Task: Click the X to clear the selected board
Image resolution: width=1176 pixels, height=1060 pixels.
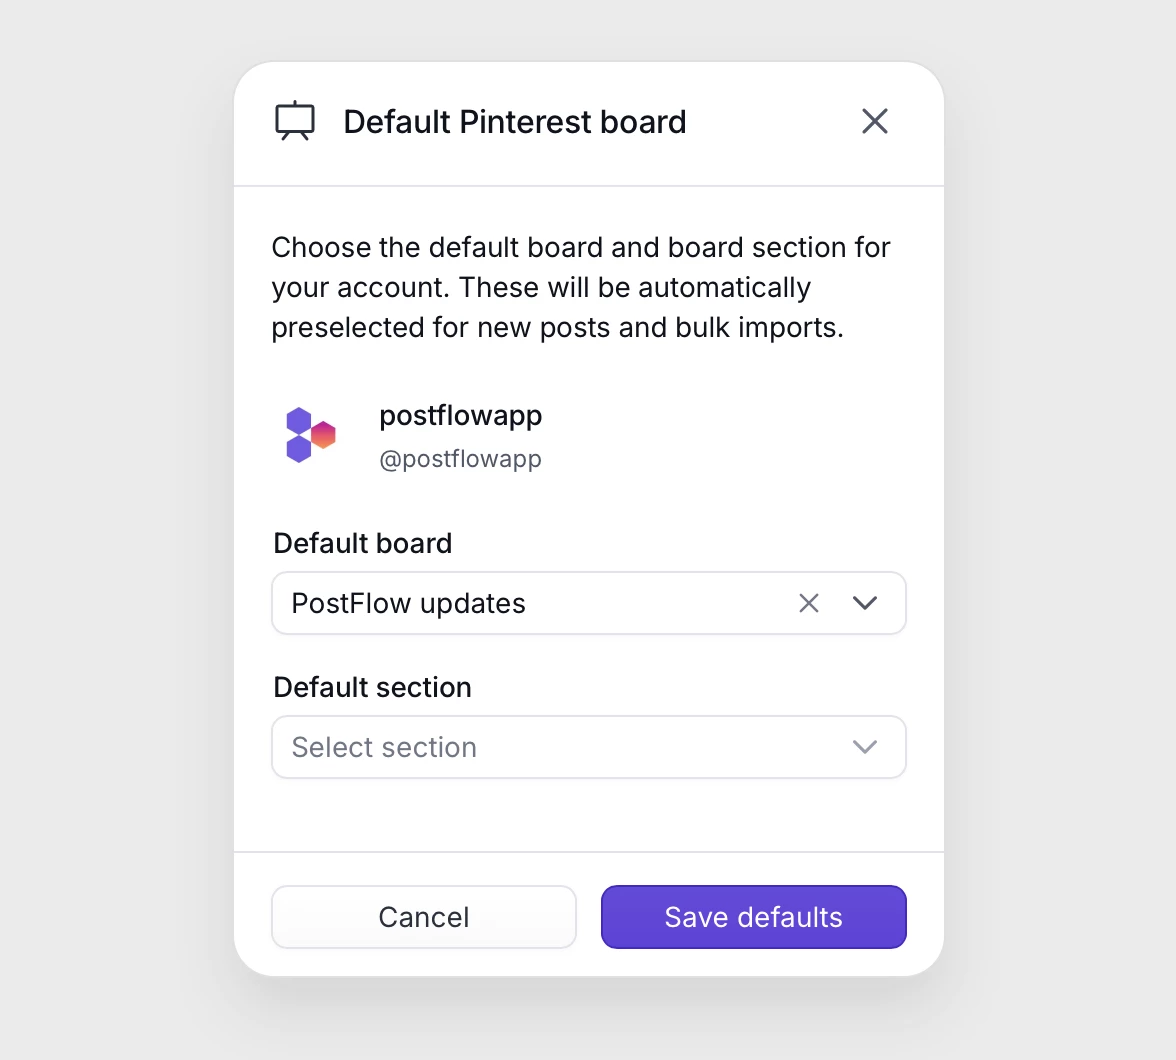Action: pos(809,603)
